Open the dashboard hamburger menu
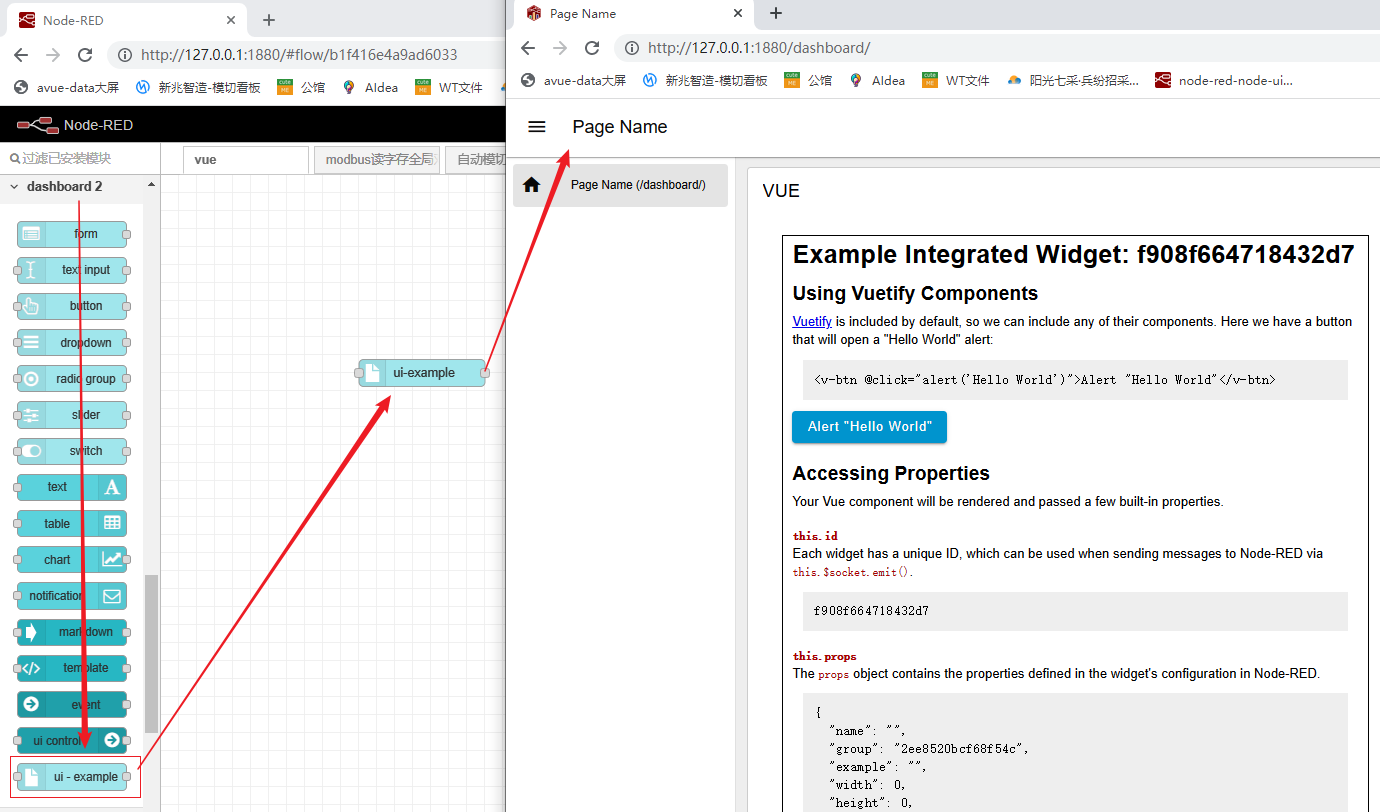The width and height of the screenshot is (1380, 812). point(537,127)
